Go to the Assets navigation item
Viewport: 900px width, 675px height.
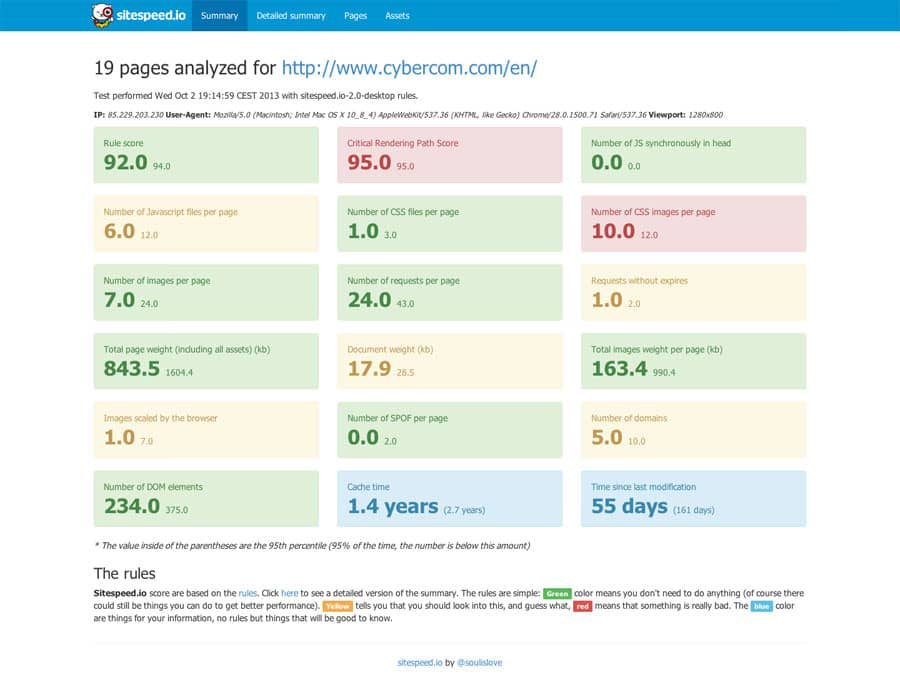coord(397,16)
